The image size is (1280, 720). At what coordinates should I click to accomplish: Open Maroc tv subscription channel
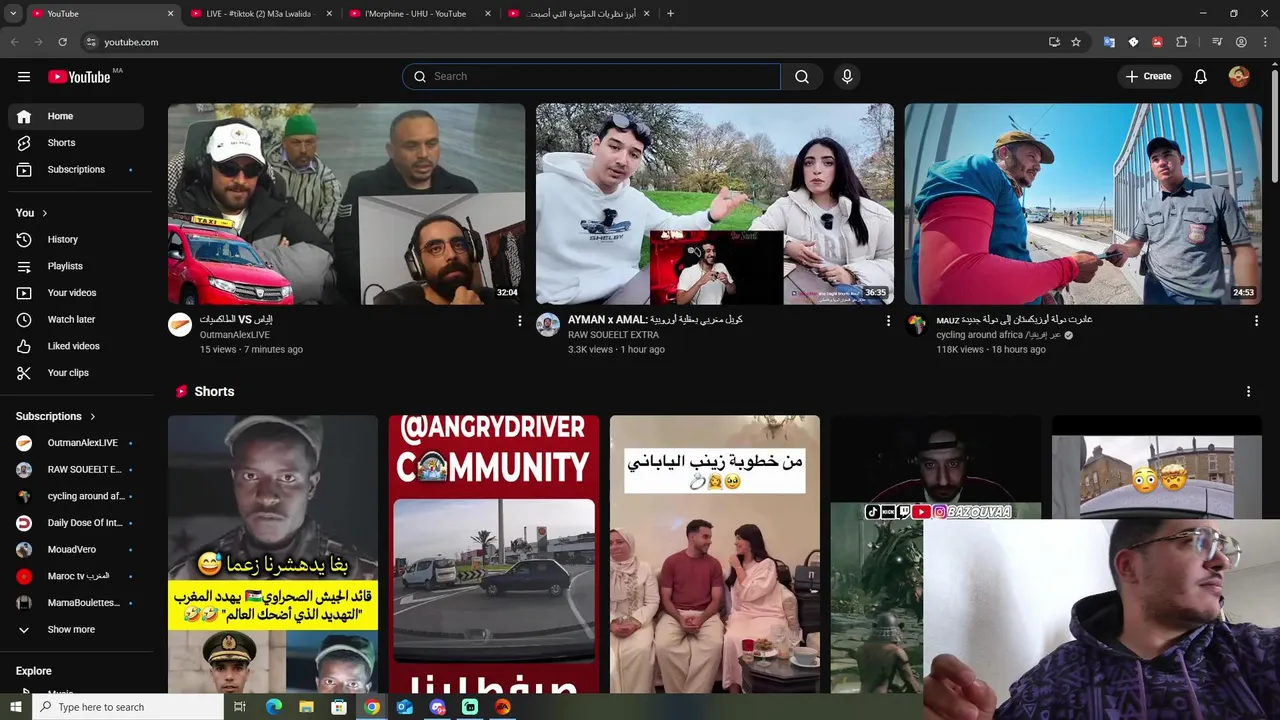pyautogui.click(x=76, y=576)
